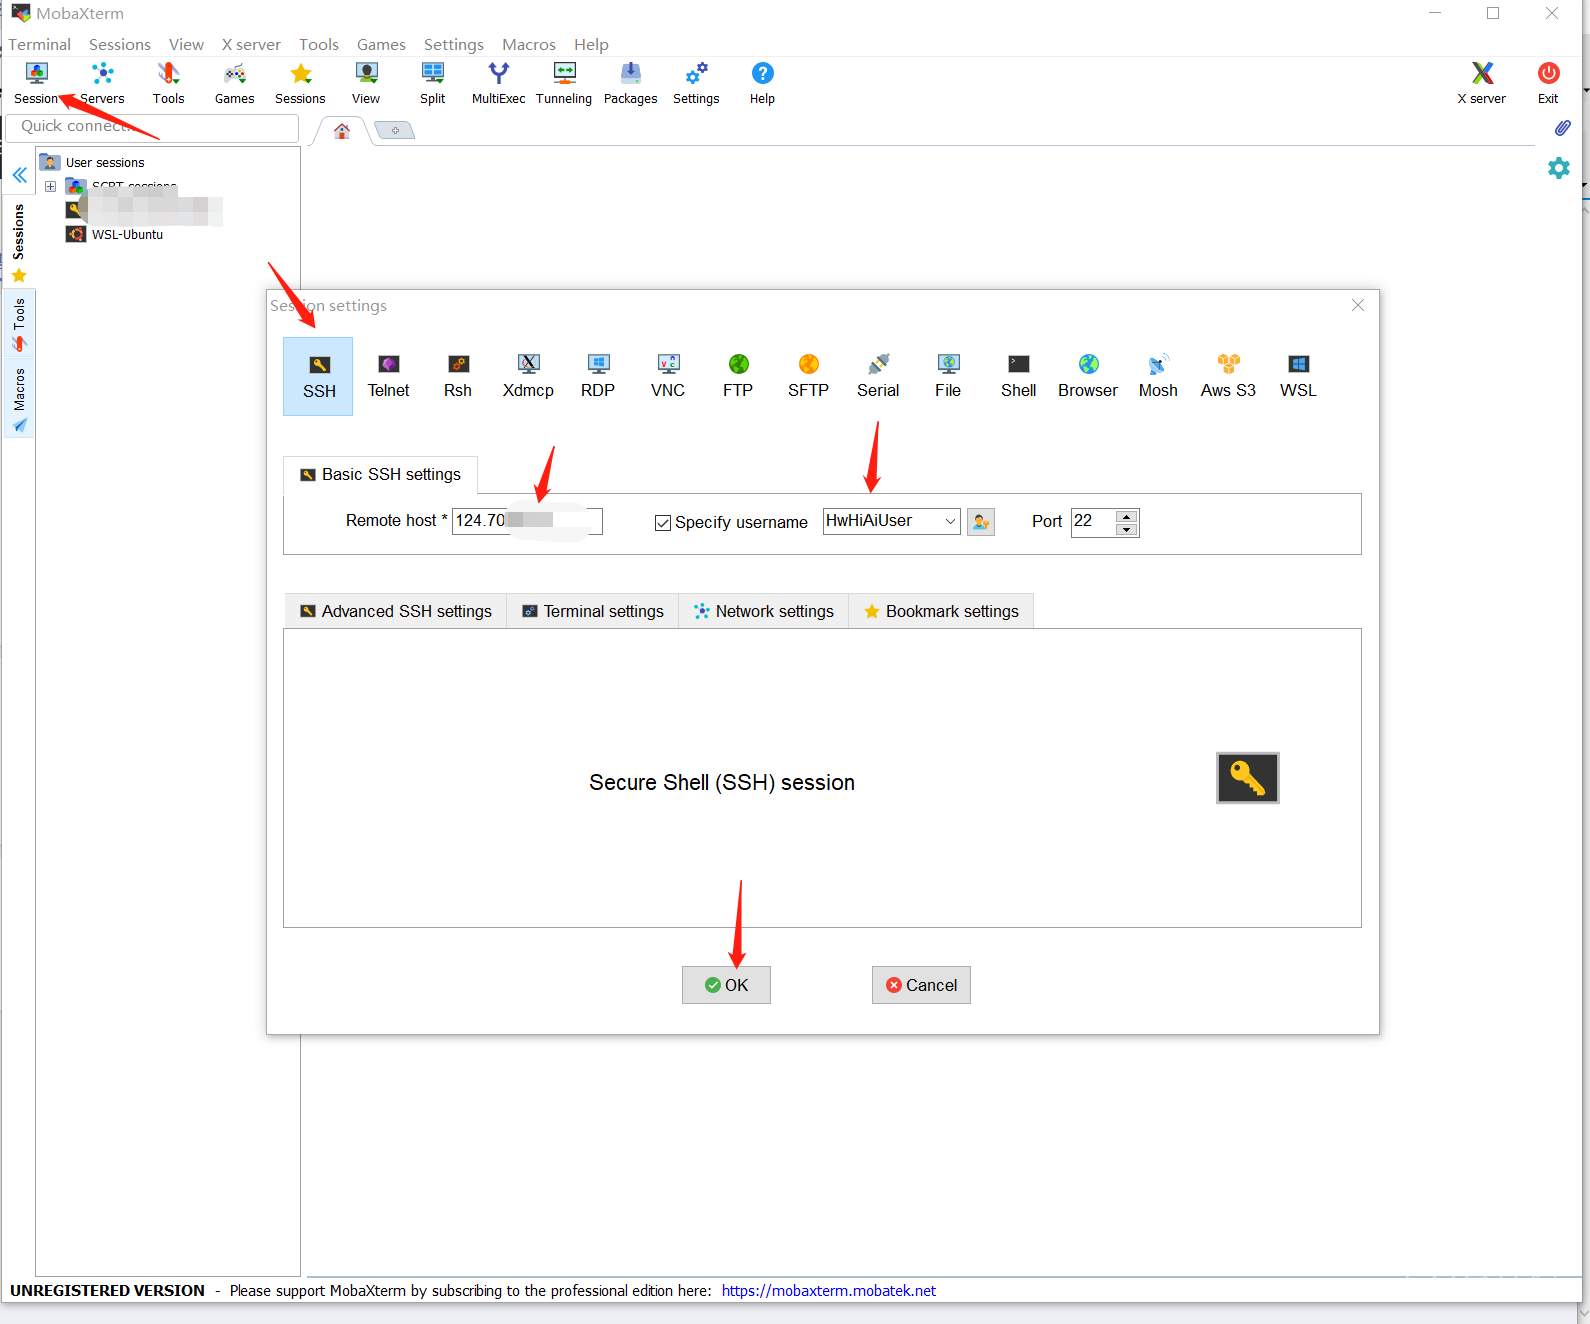This screenshot has width=1590, height=1324.
Task: Click the red Exit power icon
Action: (1548, 83)
